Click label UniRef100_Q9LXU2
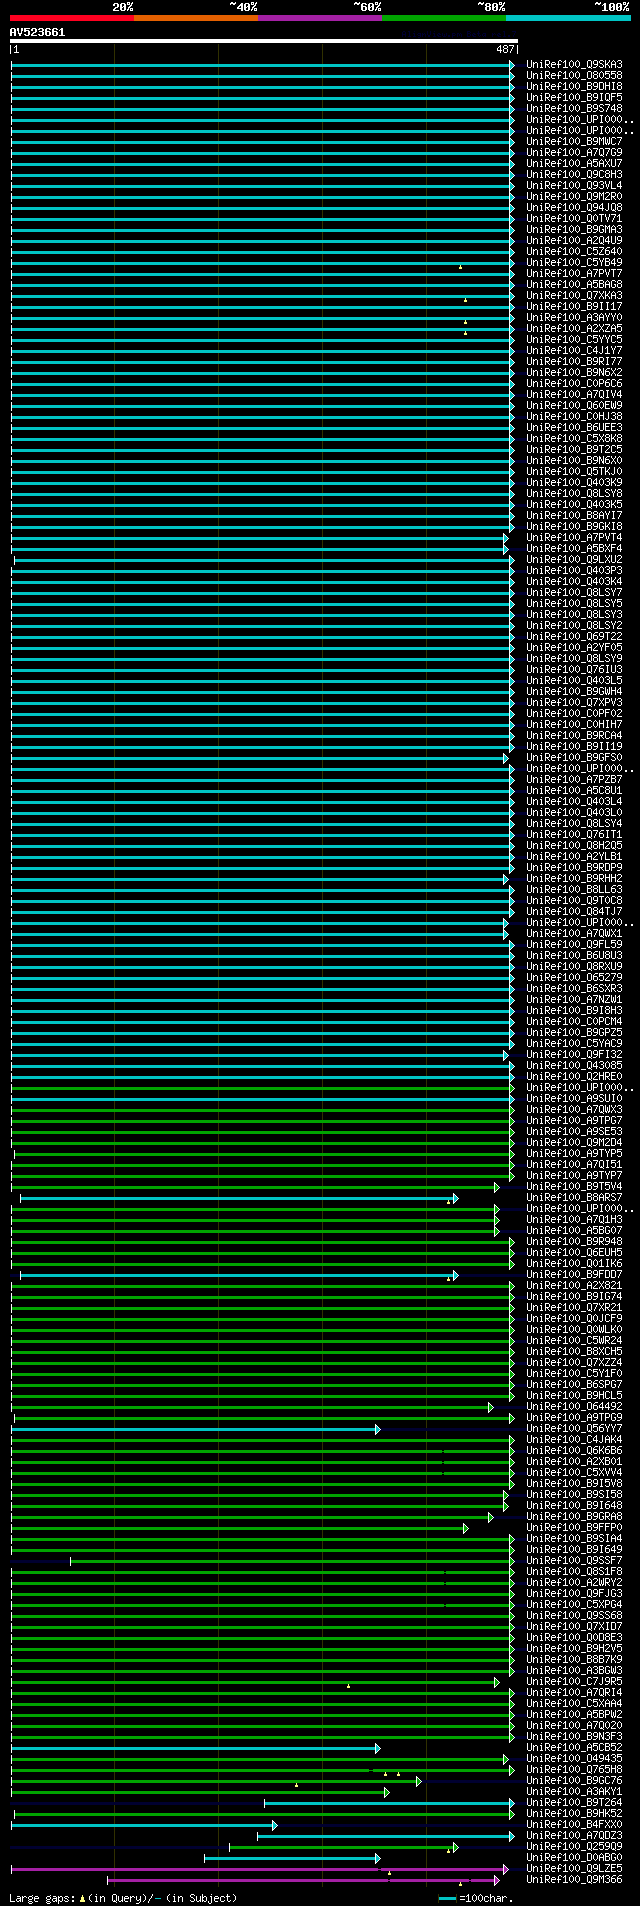Viewport: 640px width, 1906px height. pos(574,559)
